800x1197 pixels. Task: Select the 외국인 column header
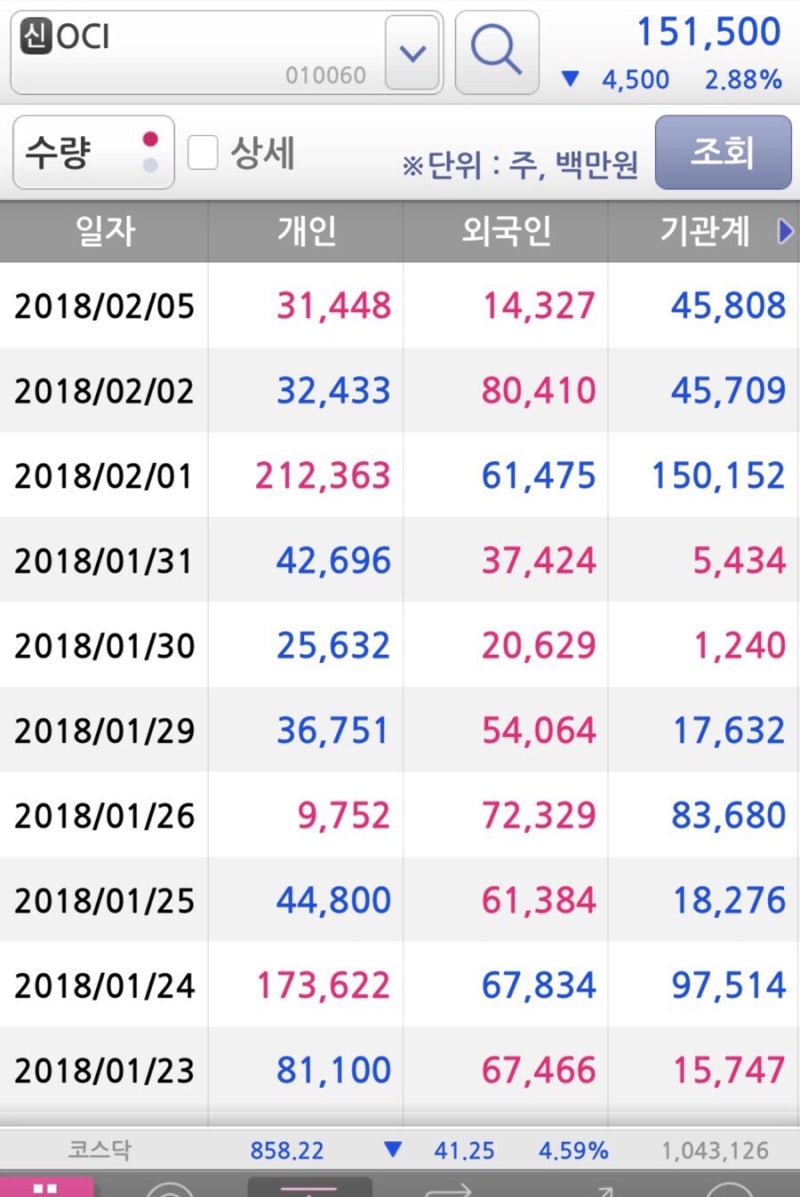click(x=506, y=232)
